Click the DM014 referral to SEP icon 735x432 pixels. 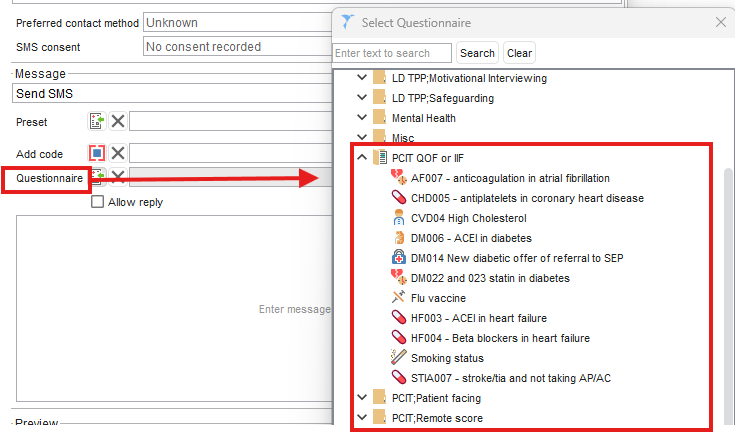click(399, 258)
